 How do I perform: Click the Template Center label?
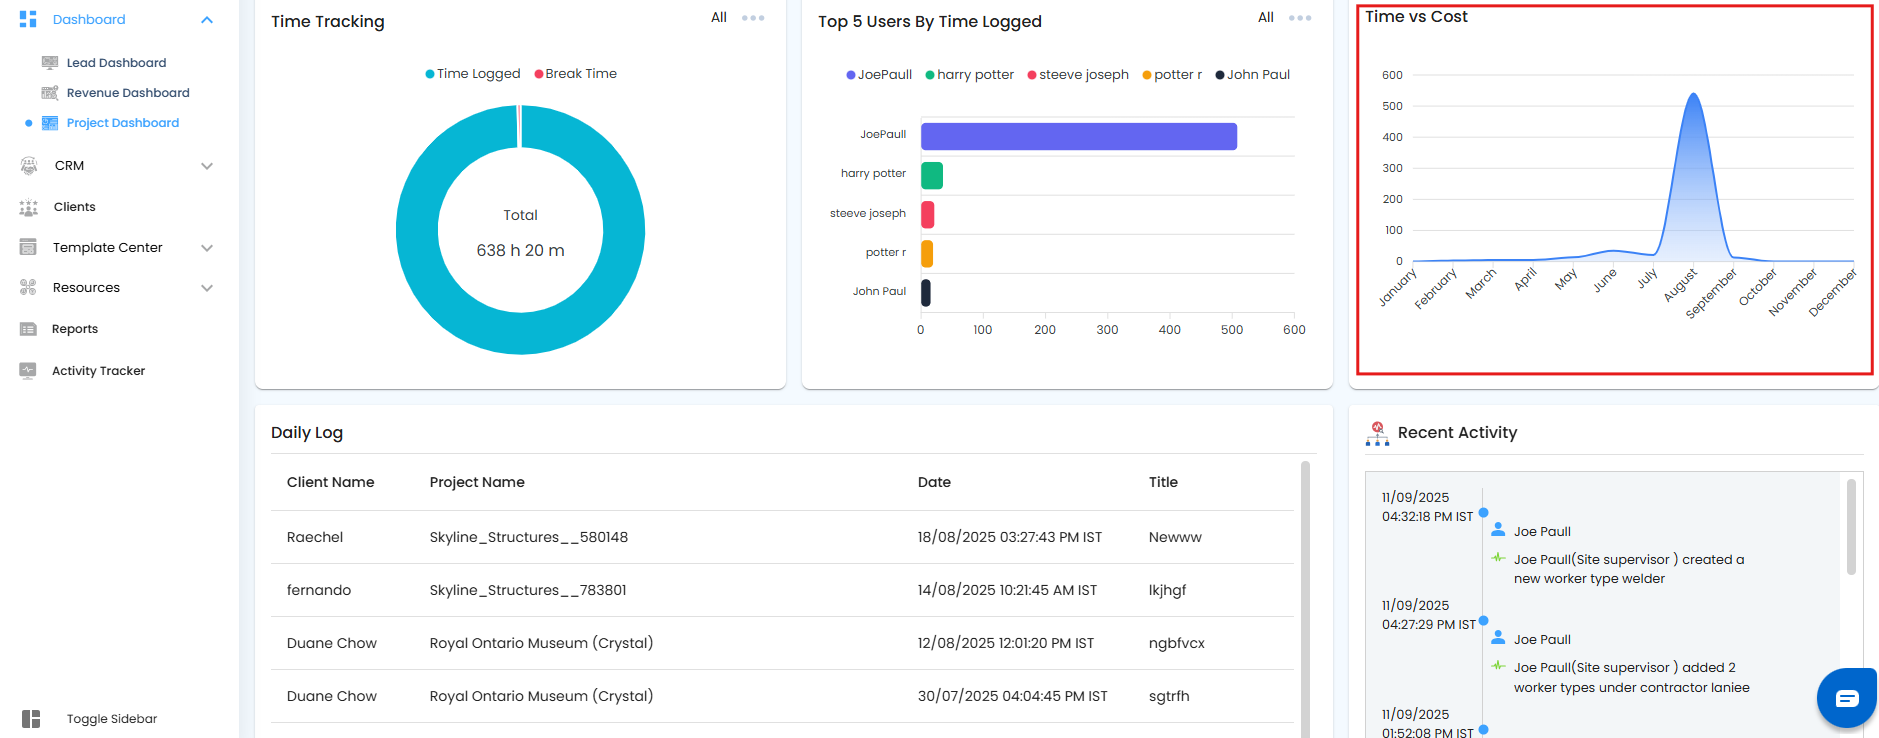click(108, 248)
